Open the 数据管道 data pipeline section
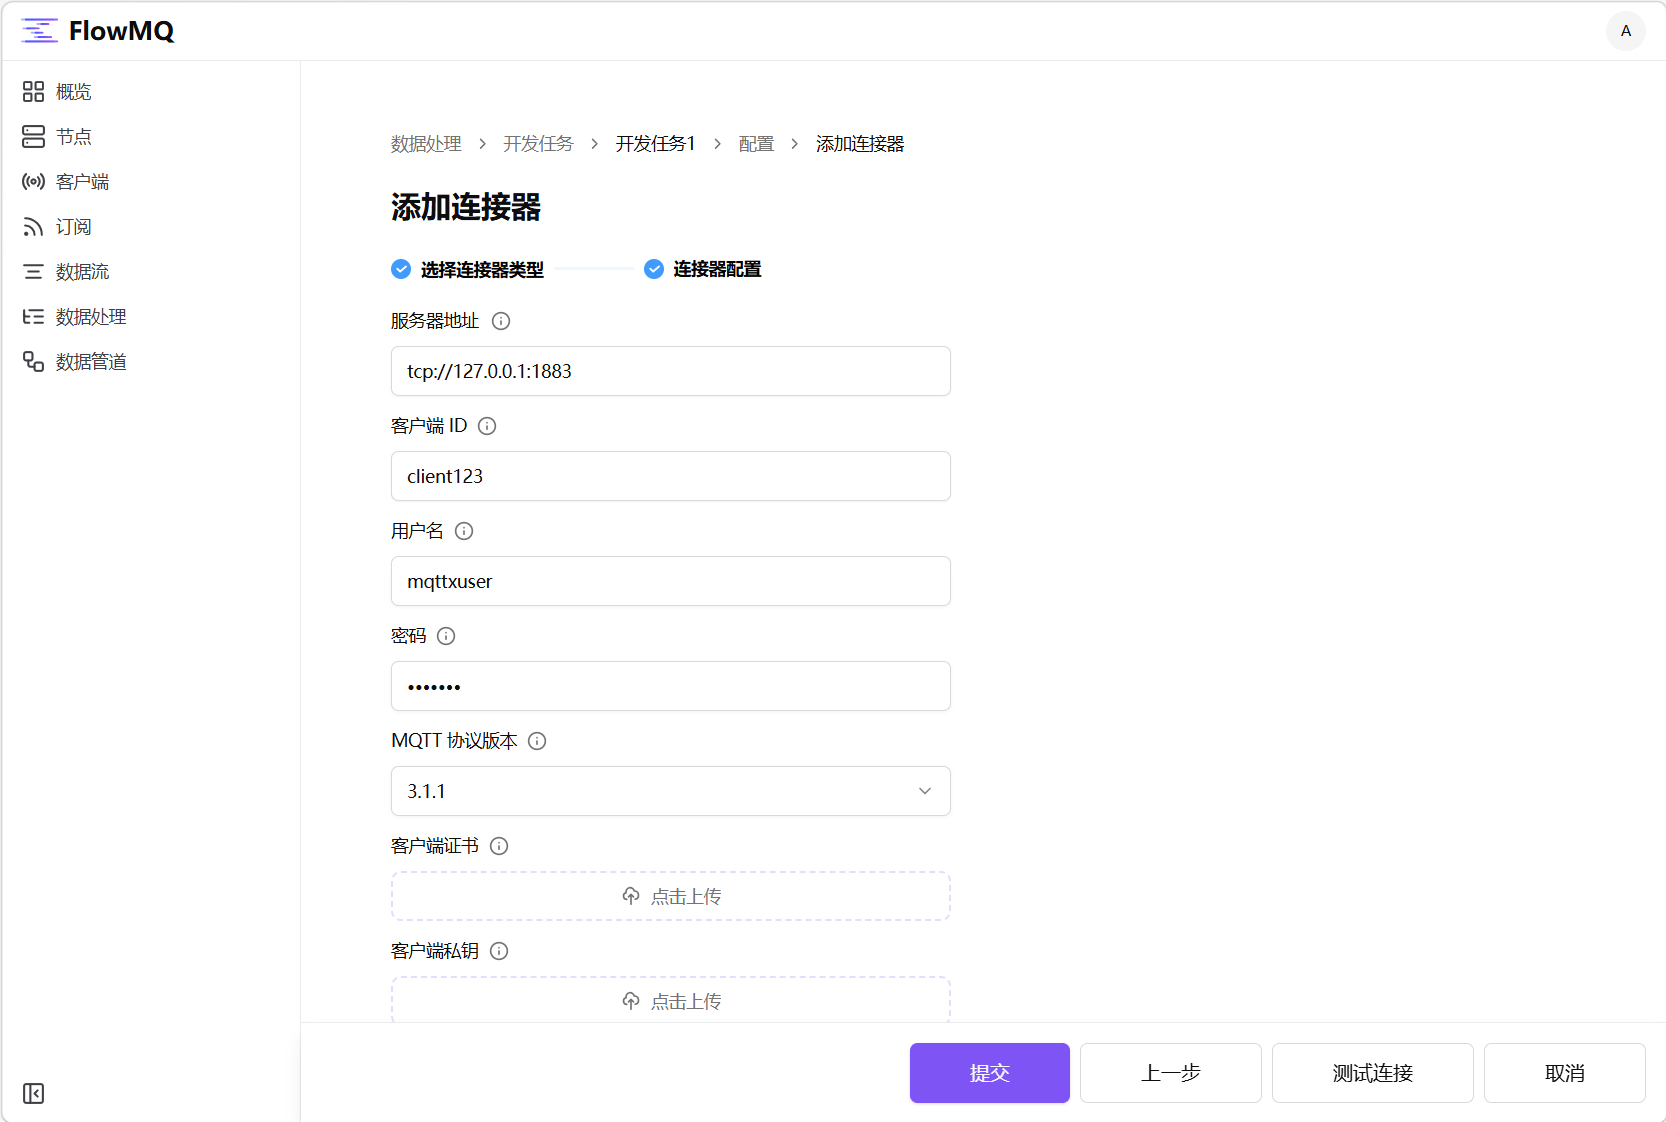Screen dimensions: 1666x1122 [x=89, y=361]
